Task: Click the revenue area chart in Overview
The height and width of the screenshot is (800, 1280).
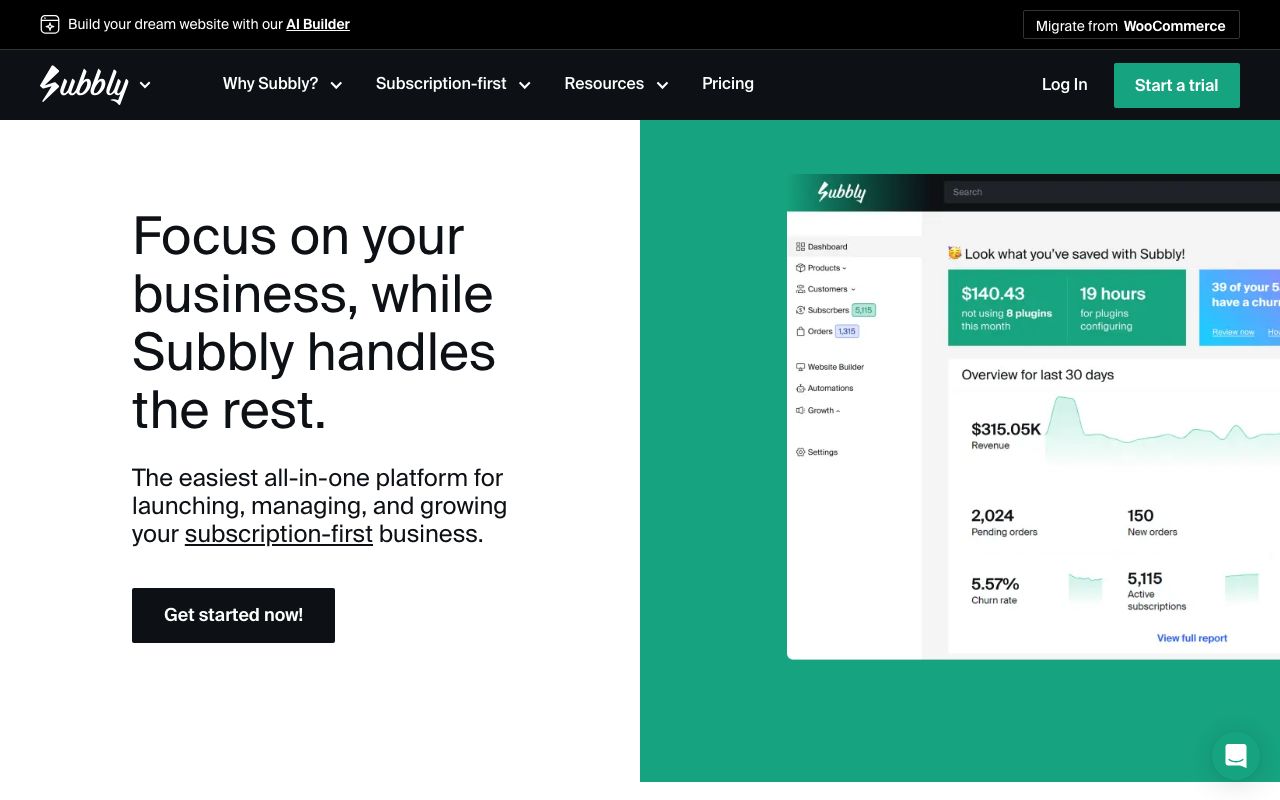Action: click(x=1162, y=431)
